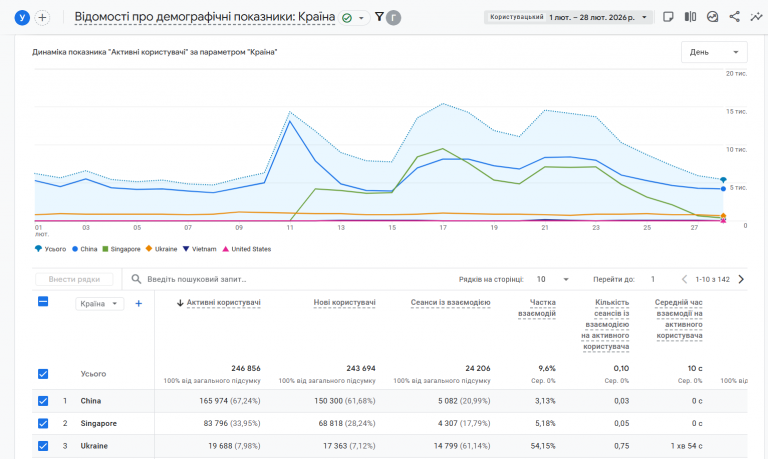
Task: Open the Країна dimension dropdown
Action: point(99,304)
